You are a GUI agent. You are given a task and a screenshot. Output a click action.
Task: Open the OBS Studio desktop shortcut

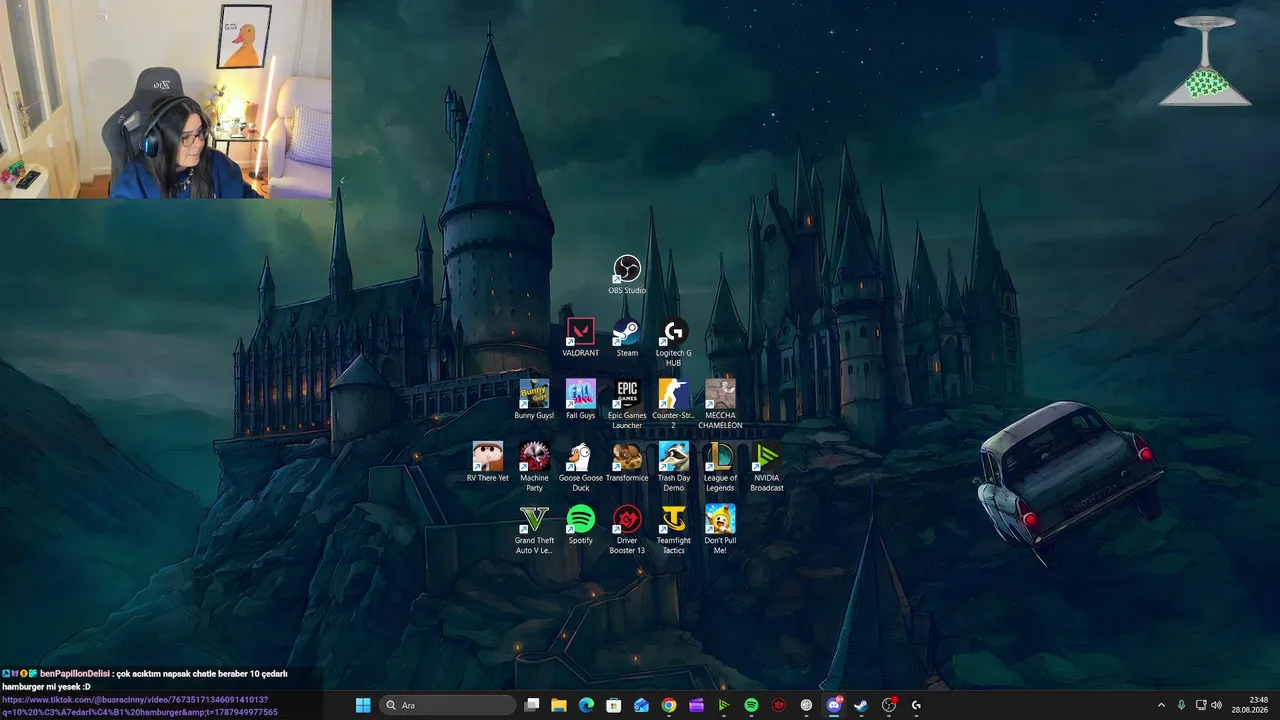pos(627,275)
